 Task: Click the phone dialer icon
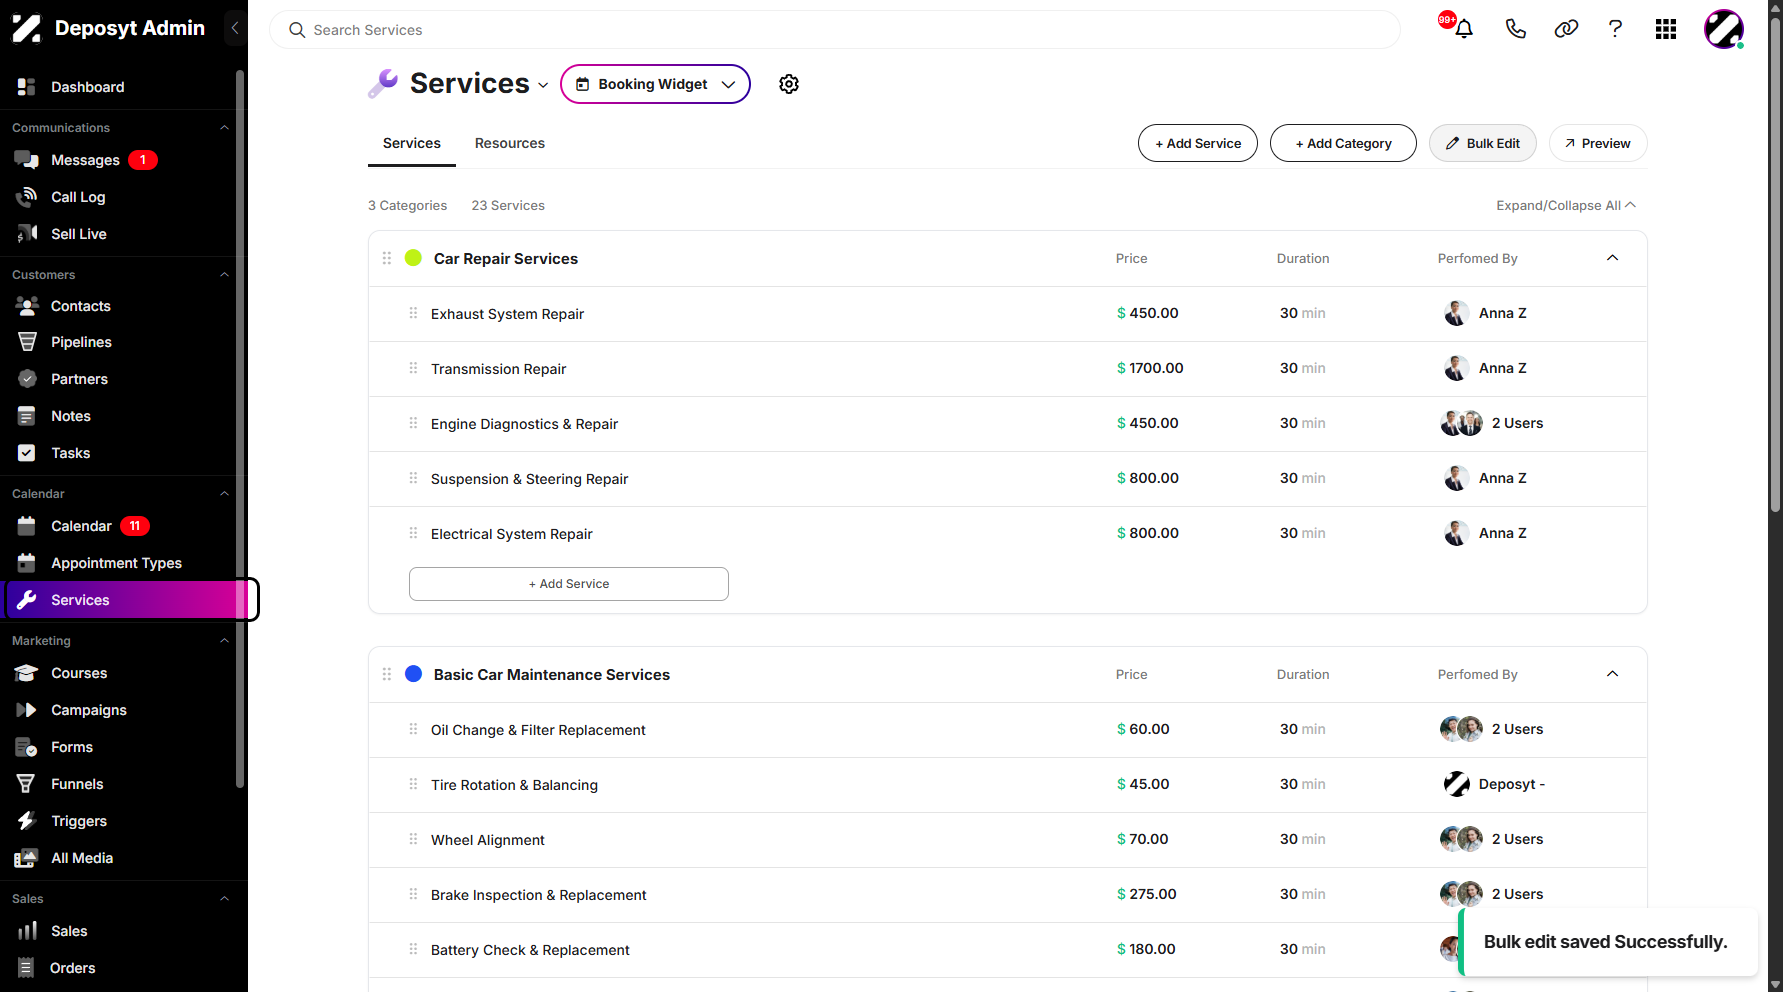pos(1516,29)
